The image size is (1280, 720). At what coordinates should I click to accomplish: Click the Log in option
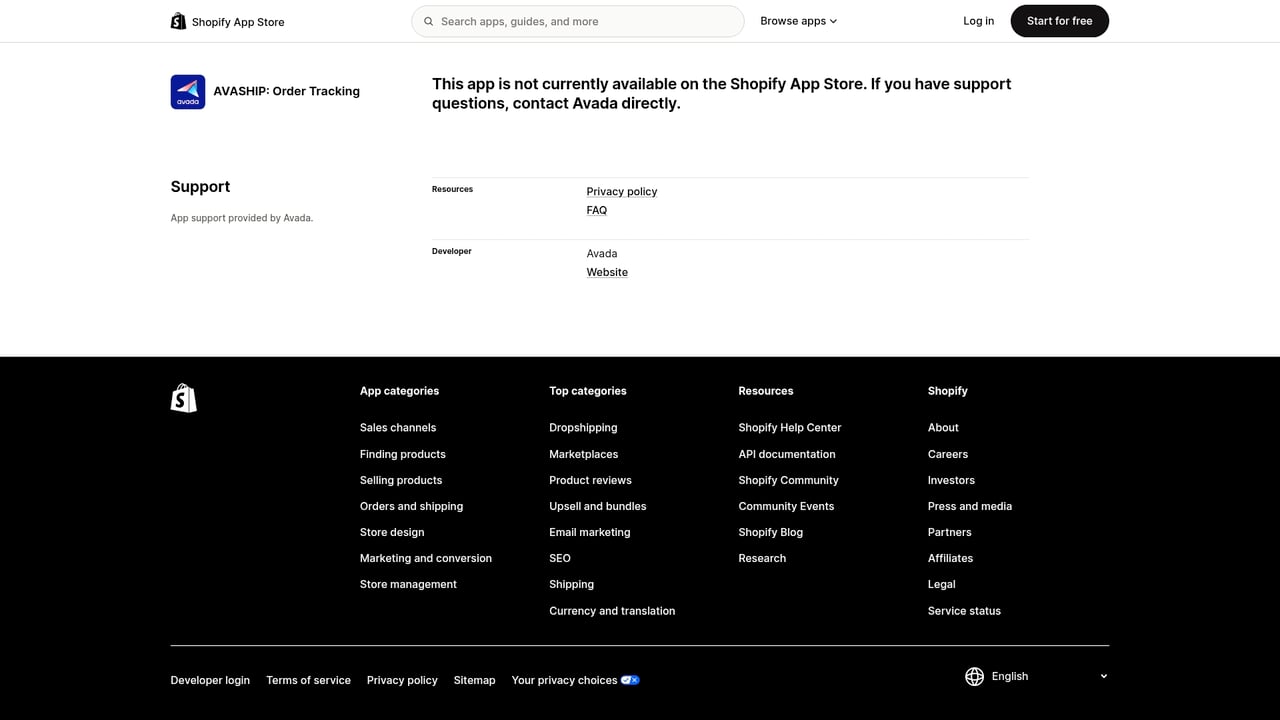pos(978,20)
